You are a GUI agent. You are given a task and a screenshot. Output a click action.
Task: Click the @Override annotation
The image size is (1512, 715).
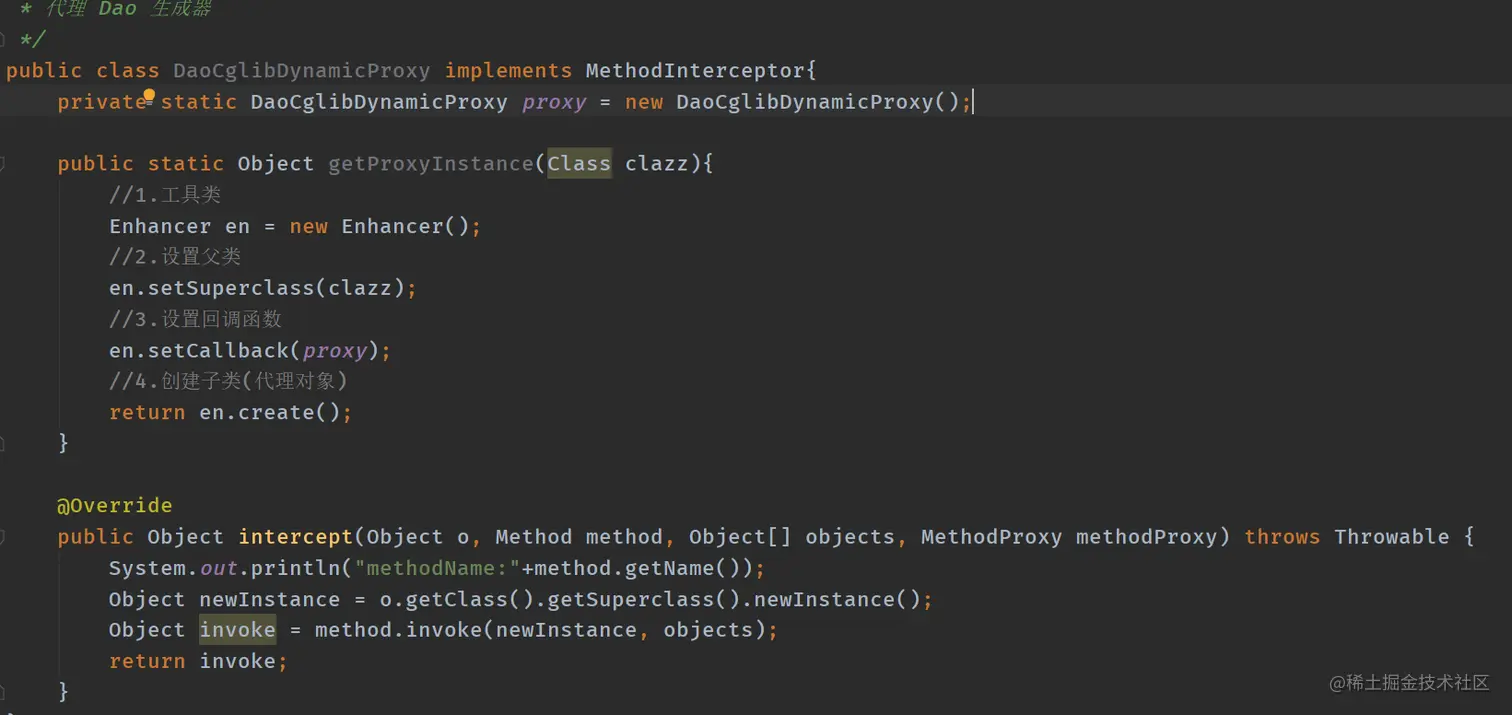(114, 505)
